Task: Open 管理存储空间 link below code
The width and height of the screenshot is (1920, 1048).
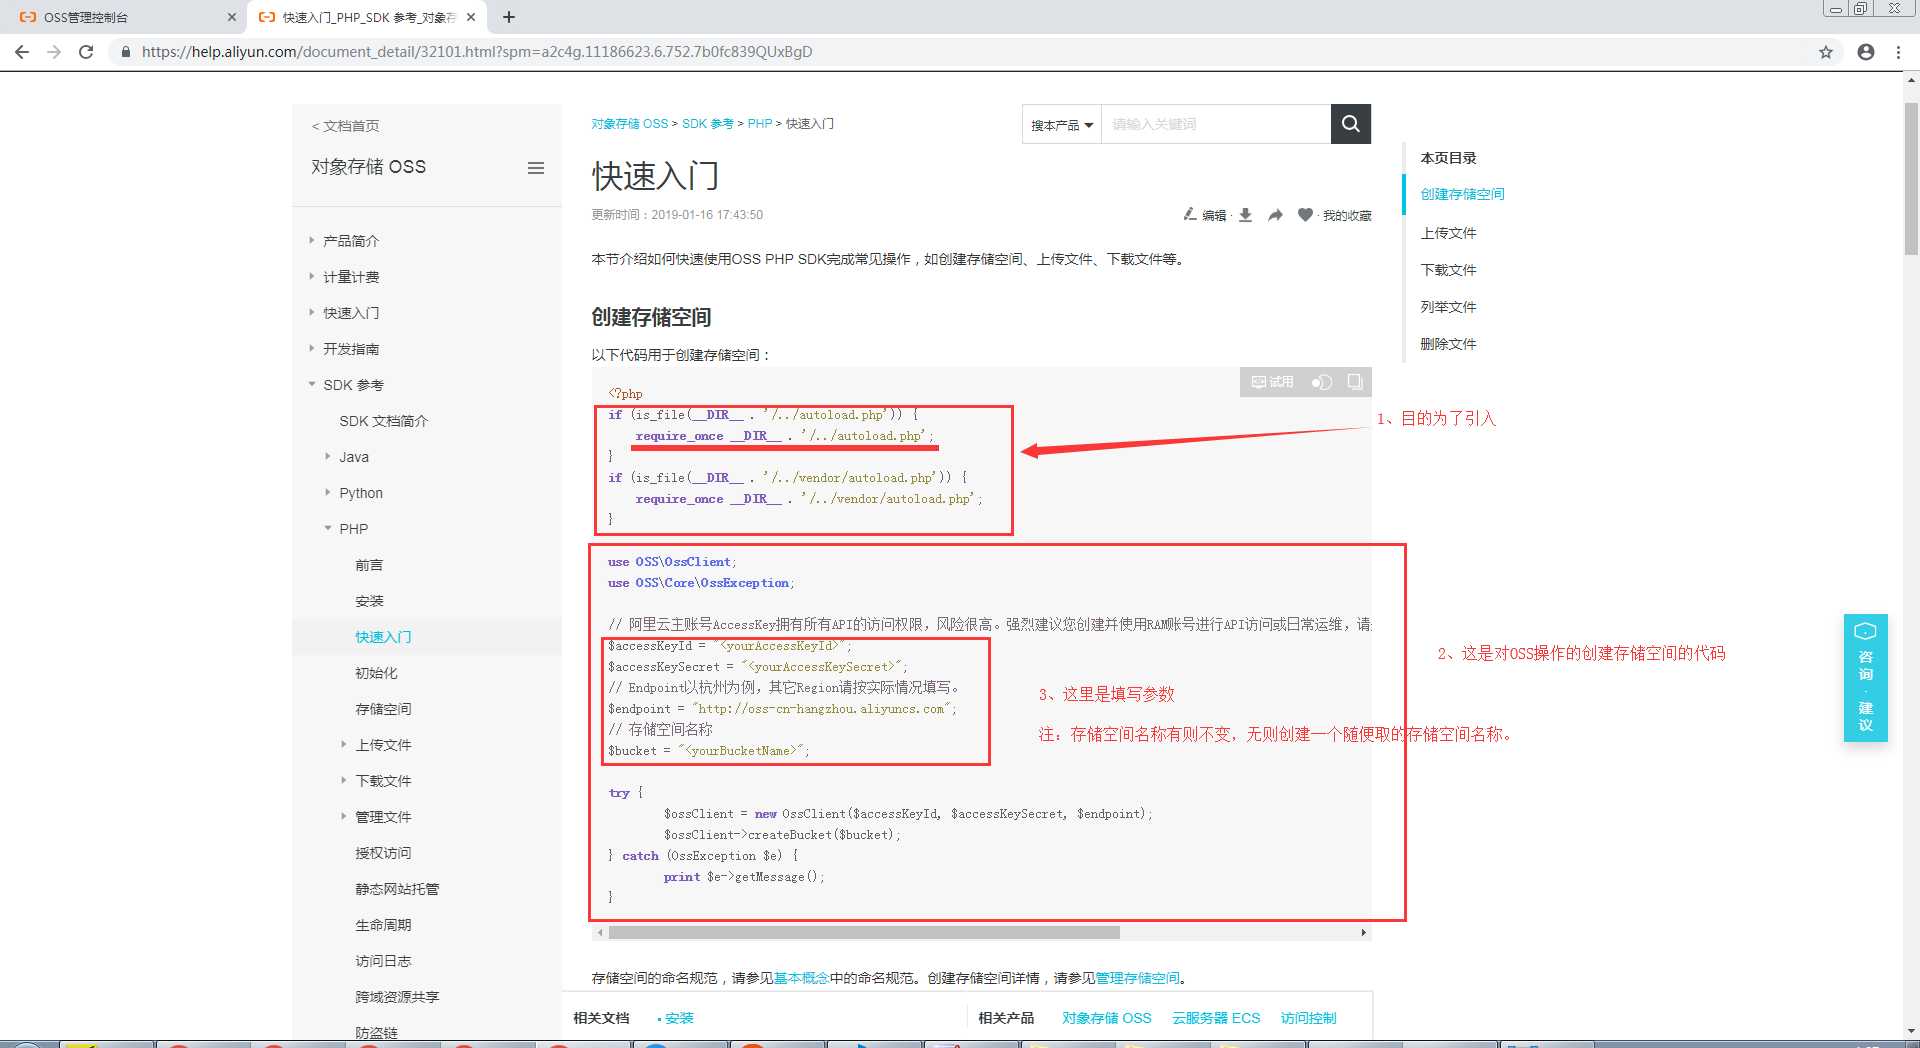Action: tap(1137, 978)
